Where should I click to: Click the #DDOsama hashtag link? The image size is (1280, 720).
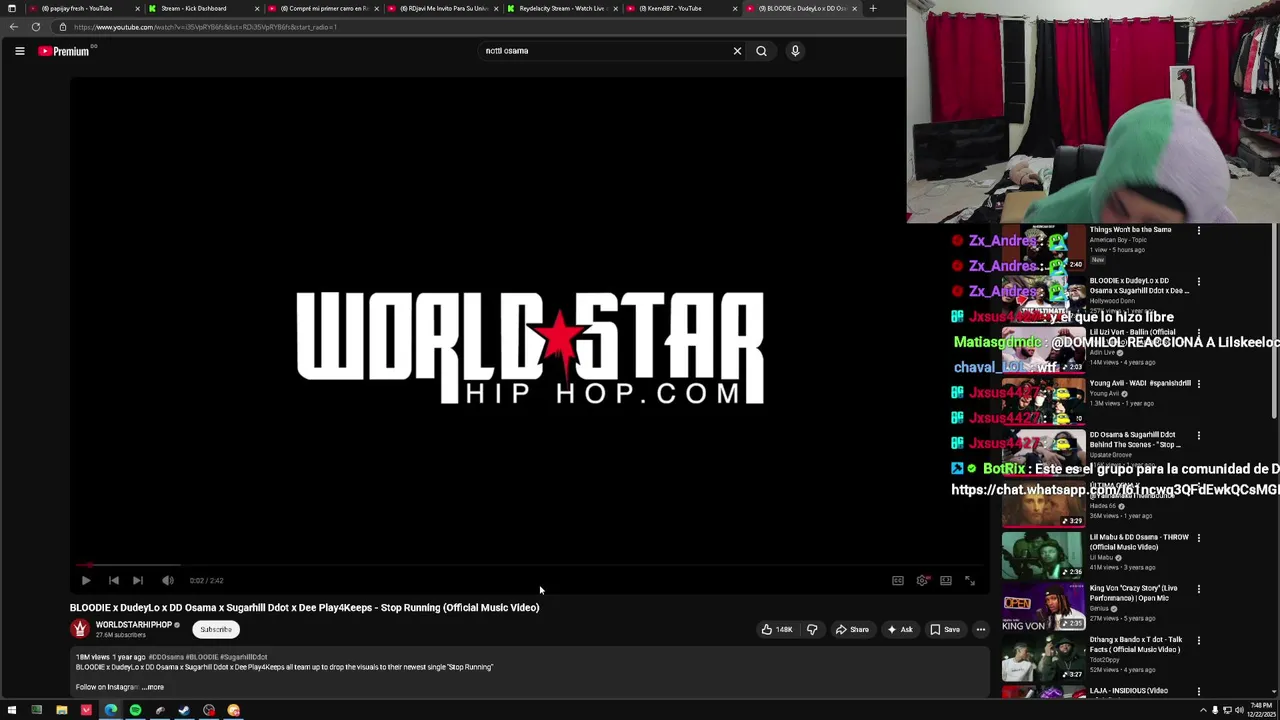point(166,657)
